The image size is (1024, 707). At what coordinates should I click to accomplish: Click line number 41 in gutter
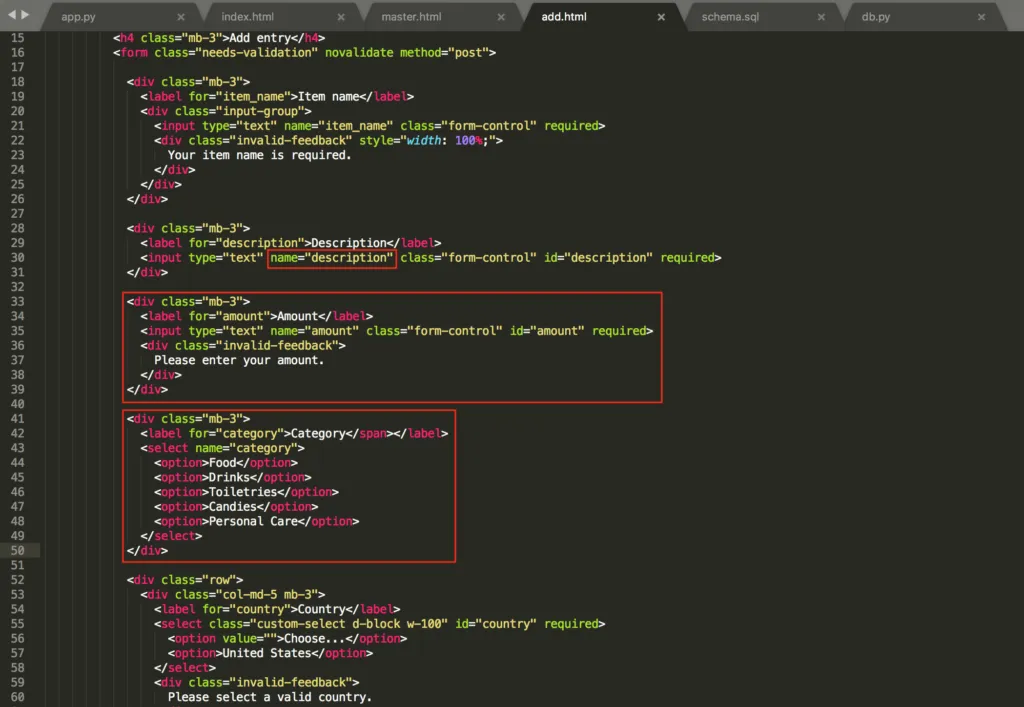(x=18, y=419)
